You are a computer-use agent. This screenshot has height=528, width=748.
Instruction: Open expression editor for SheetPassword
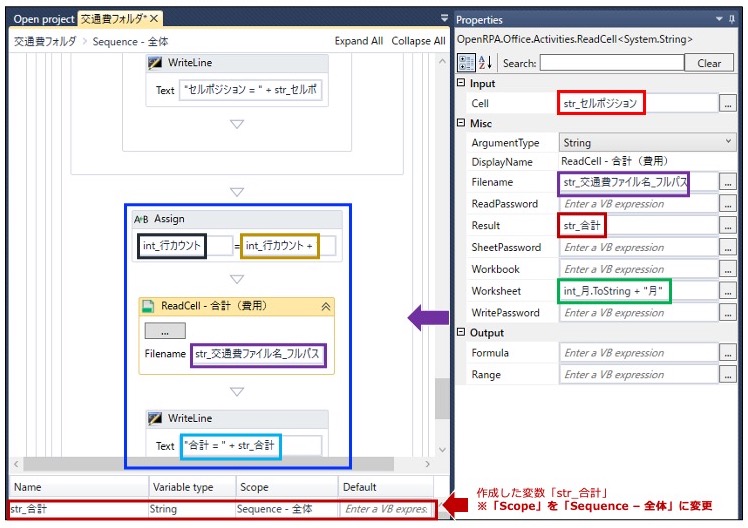coord(727,248)
